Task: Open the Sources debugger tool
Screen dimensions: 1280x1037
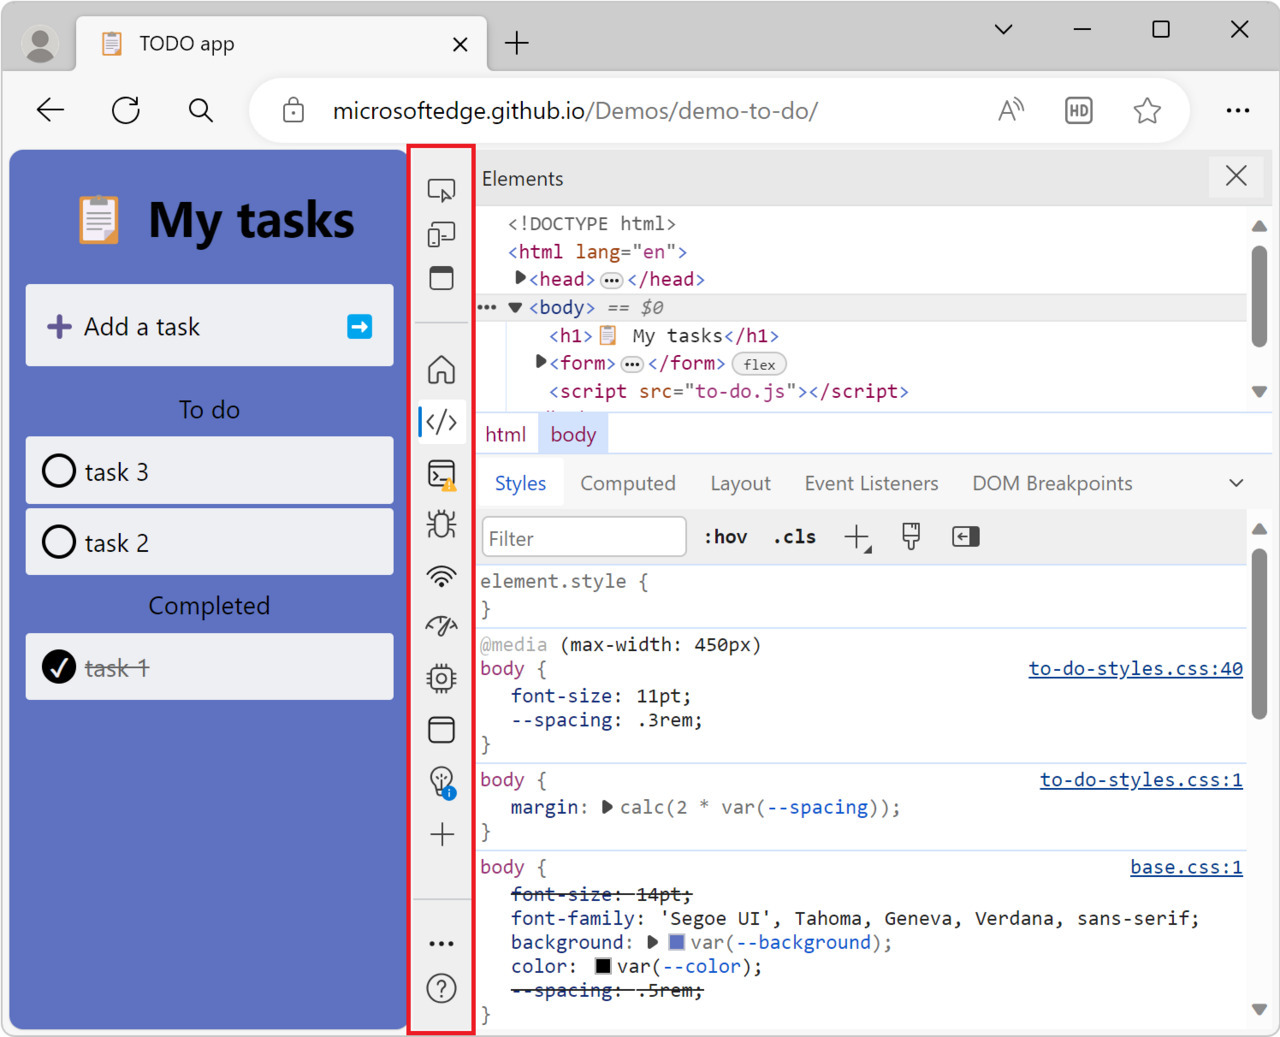Action: coord(441,525)
